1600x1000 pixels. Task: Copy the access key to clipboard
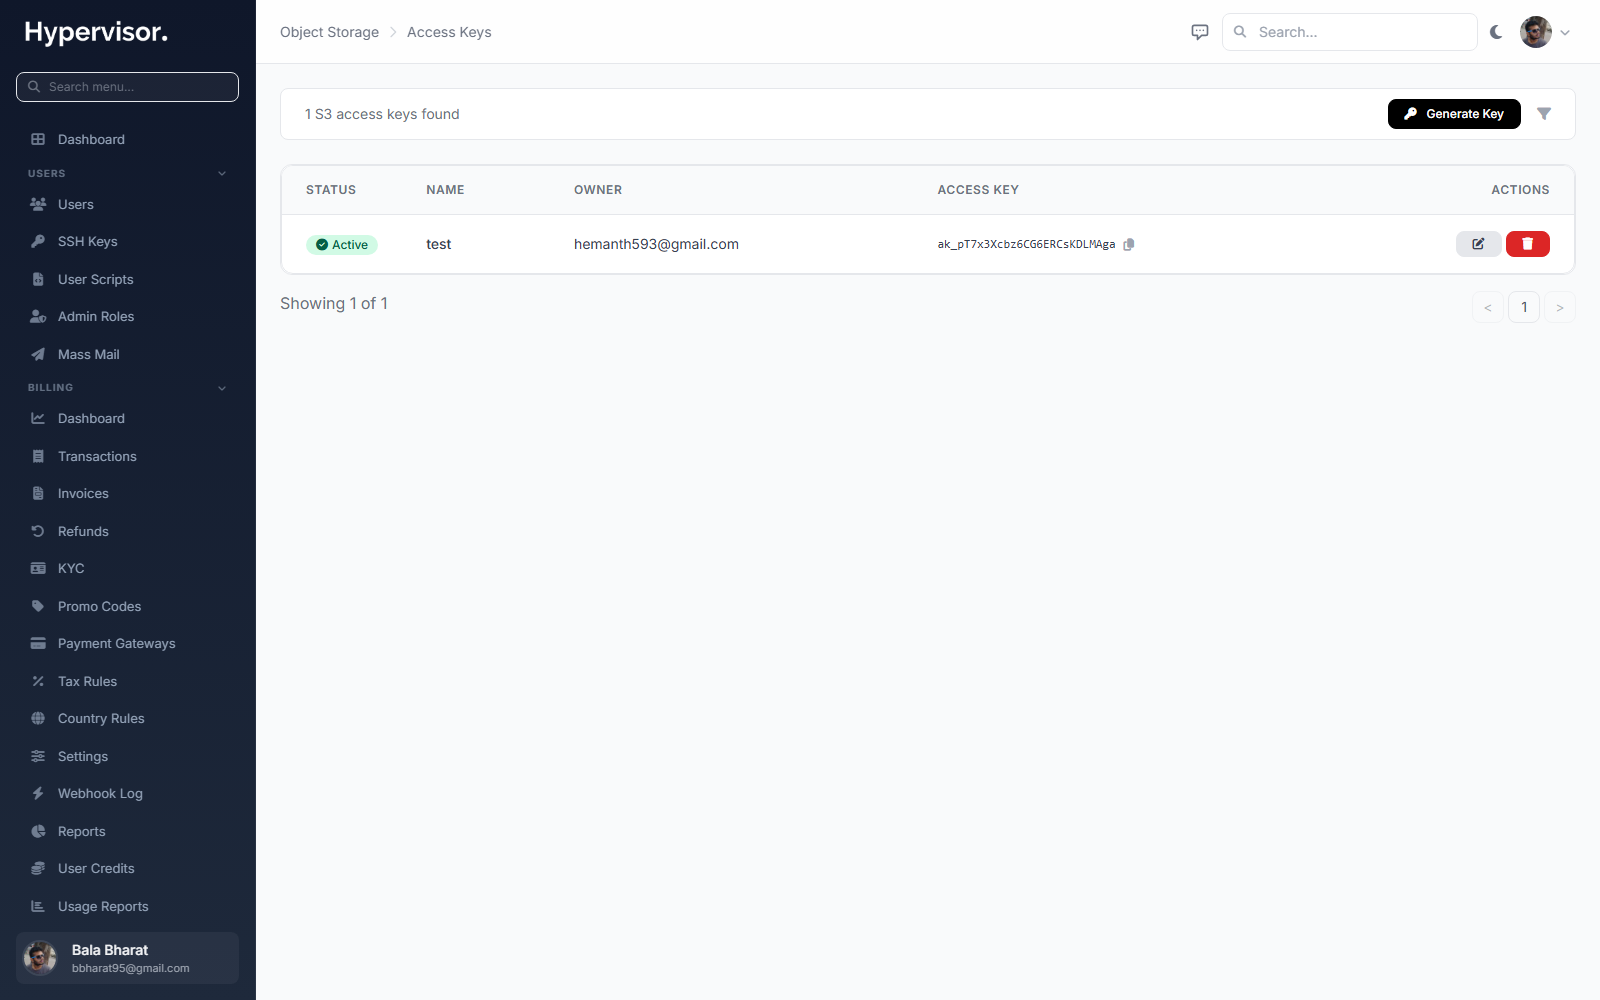click(x=1129, y=244)
